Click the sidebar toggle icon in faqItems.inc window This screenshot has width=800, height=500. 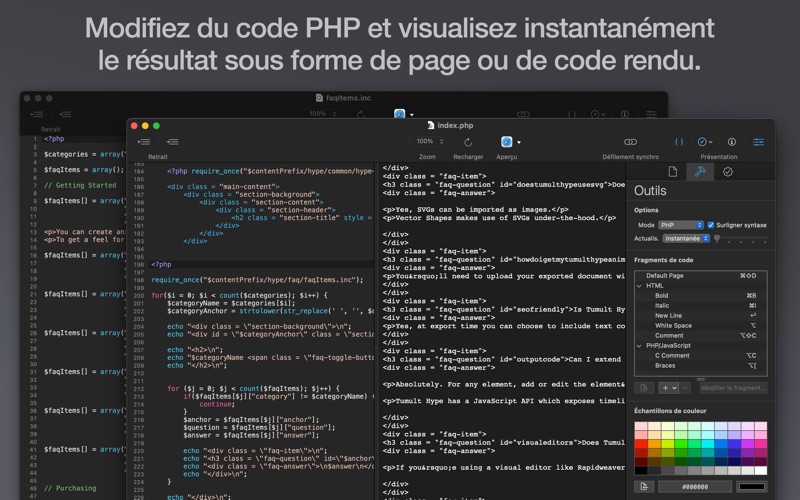pyautogui.click(x=651, y=114)
